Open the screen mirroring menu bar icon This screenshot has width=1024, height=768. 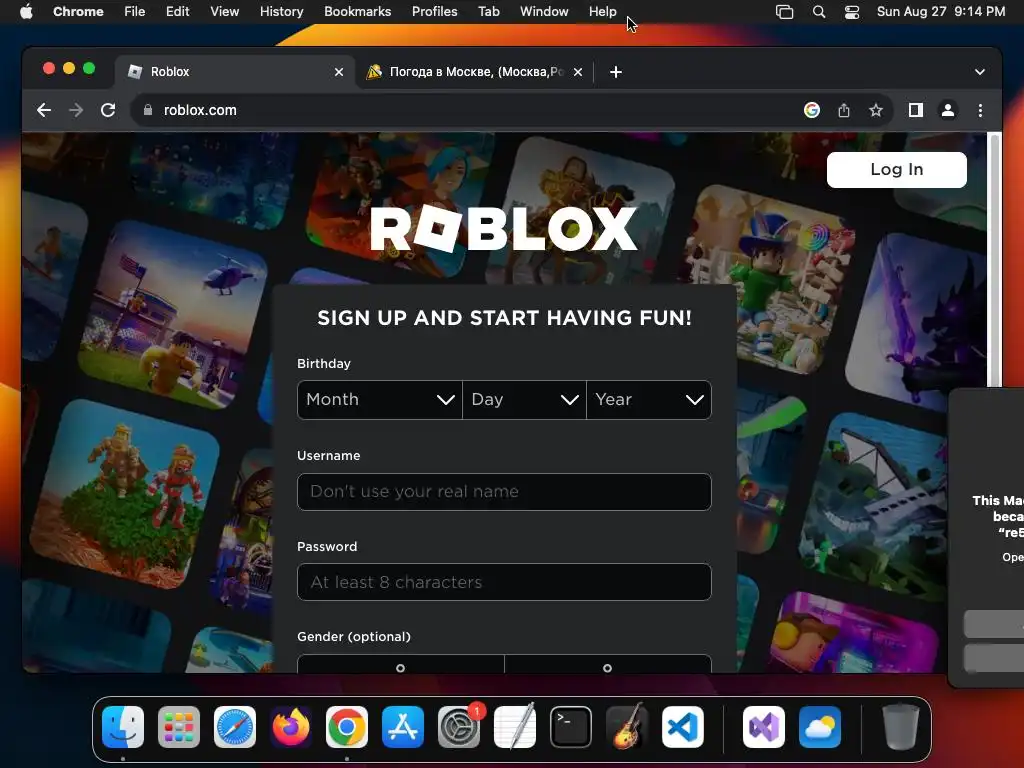click(784, 12)
